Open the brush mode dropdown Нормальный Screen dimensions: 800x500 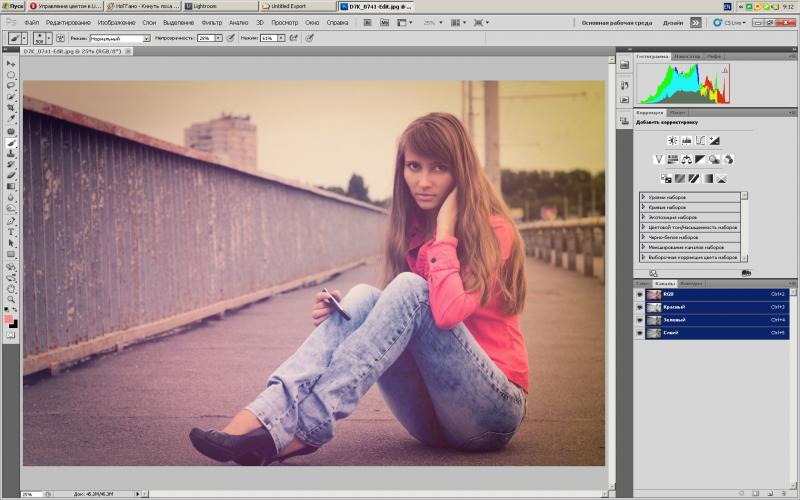click(120, 38)
